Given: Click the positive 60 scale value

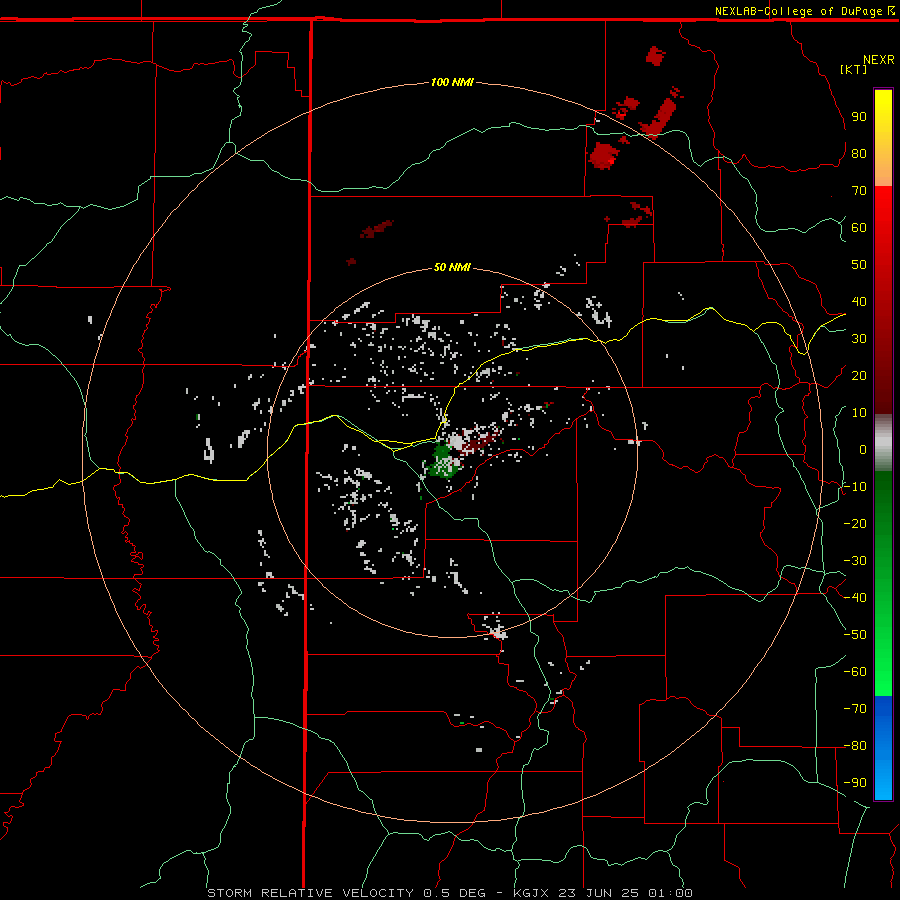Looking at the screenshot, I should coord(859,227).
